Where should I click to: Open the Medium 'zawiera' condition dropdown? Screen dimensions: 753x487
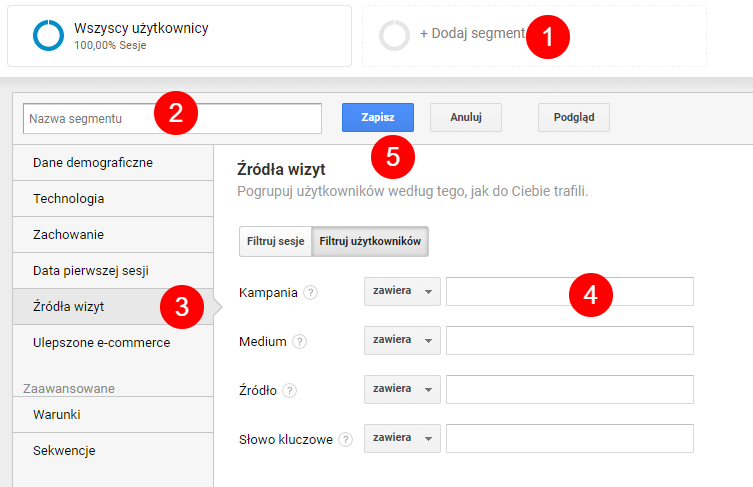pos(402,340)
